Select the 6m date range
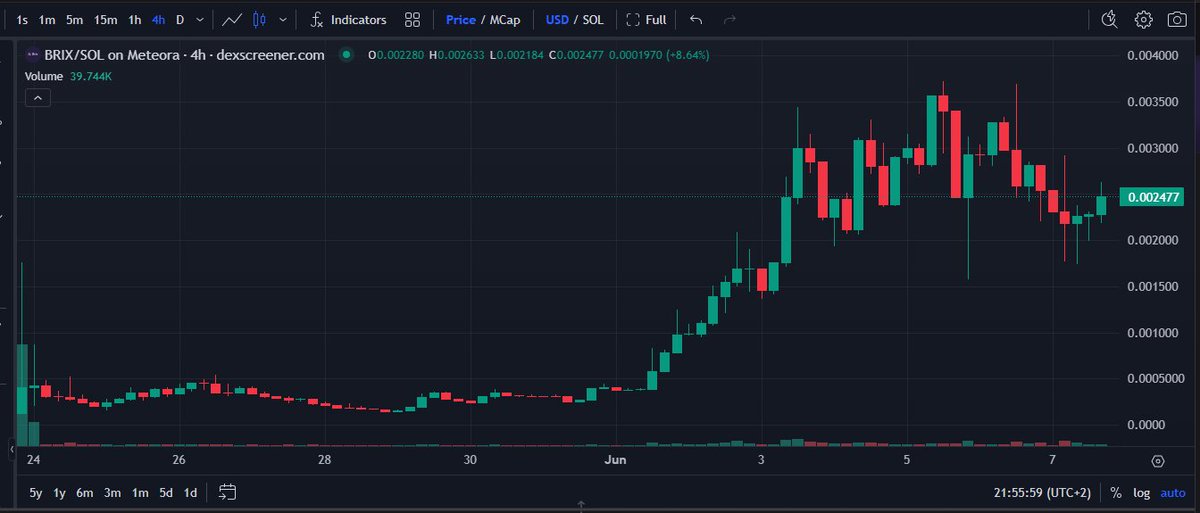The height and width of the screenshot is (513, 1200). pos(84,492)
